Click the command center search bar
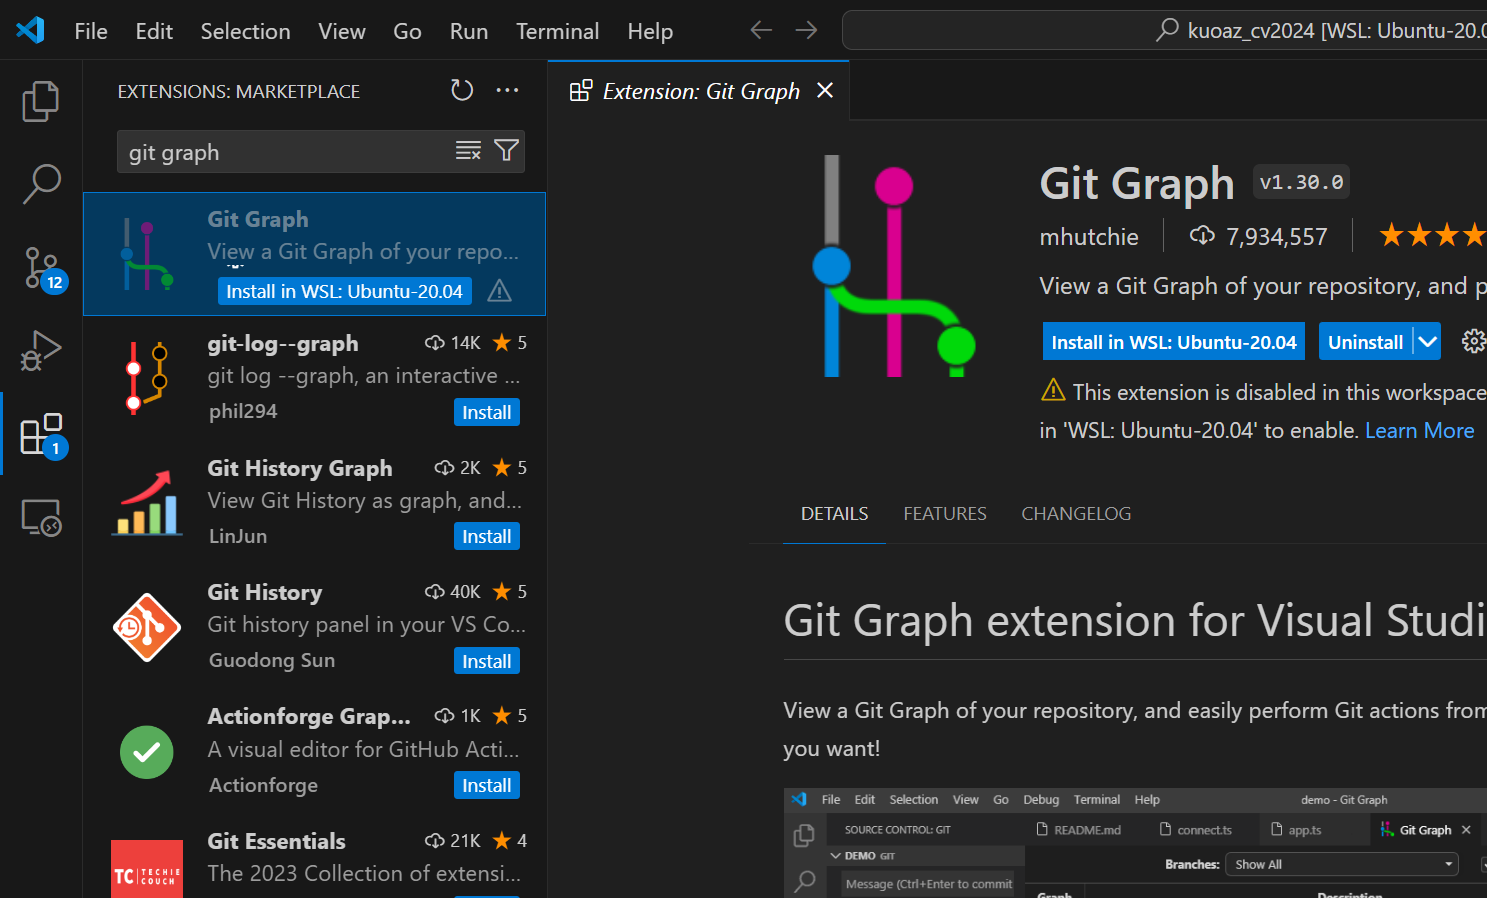The image size is (1487, 898). click(x=1164, y=30)
